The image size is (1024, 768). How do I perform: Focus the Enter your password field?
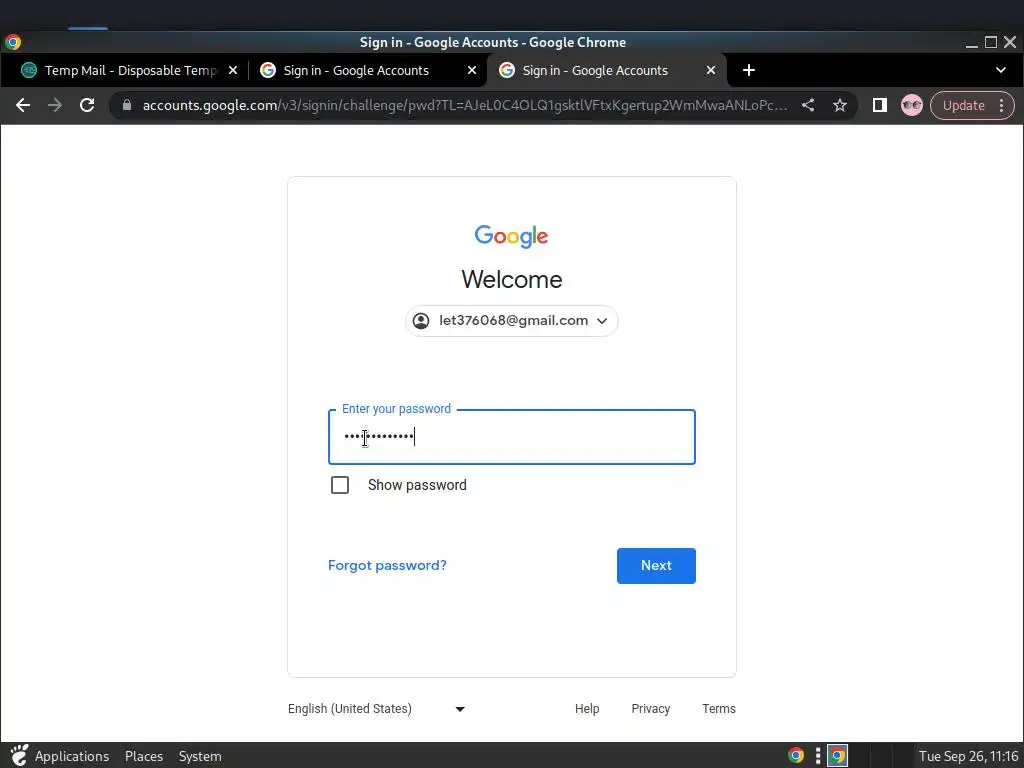511,437
